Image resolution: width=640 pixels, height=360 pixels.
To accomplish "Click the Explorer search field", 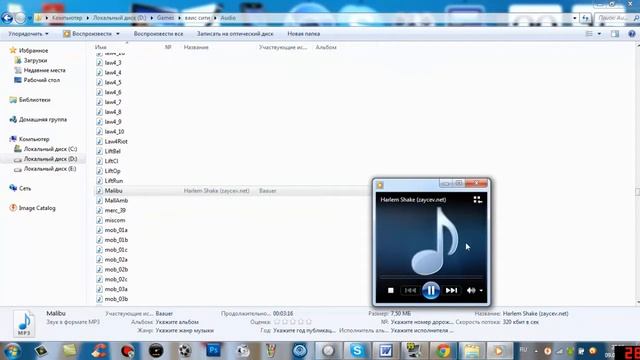I will coord(616,18).
